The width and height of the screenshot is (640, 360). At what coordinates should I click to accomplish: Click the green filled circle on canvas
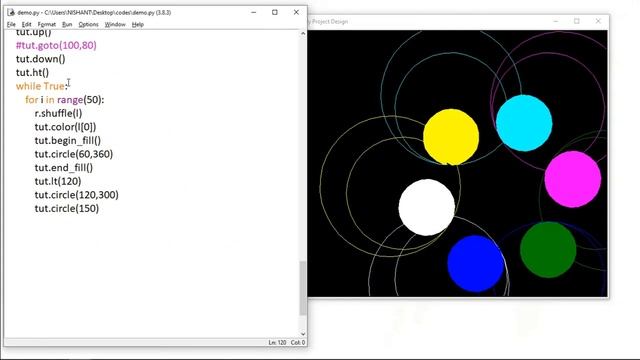click(548, 250)
